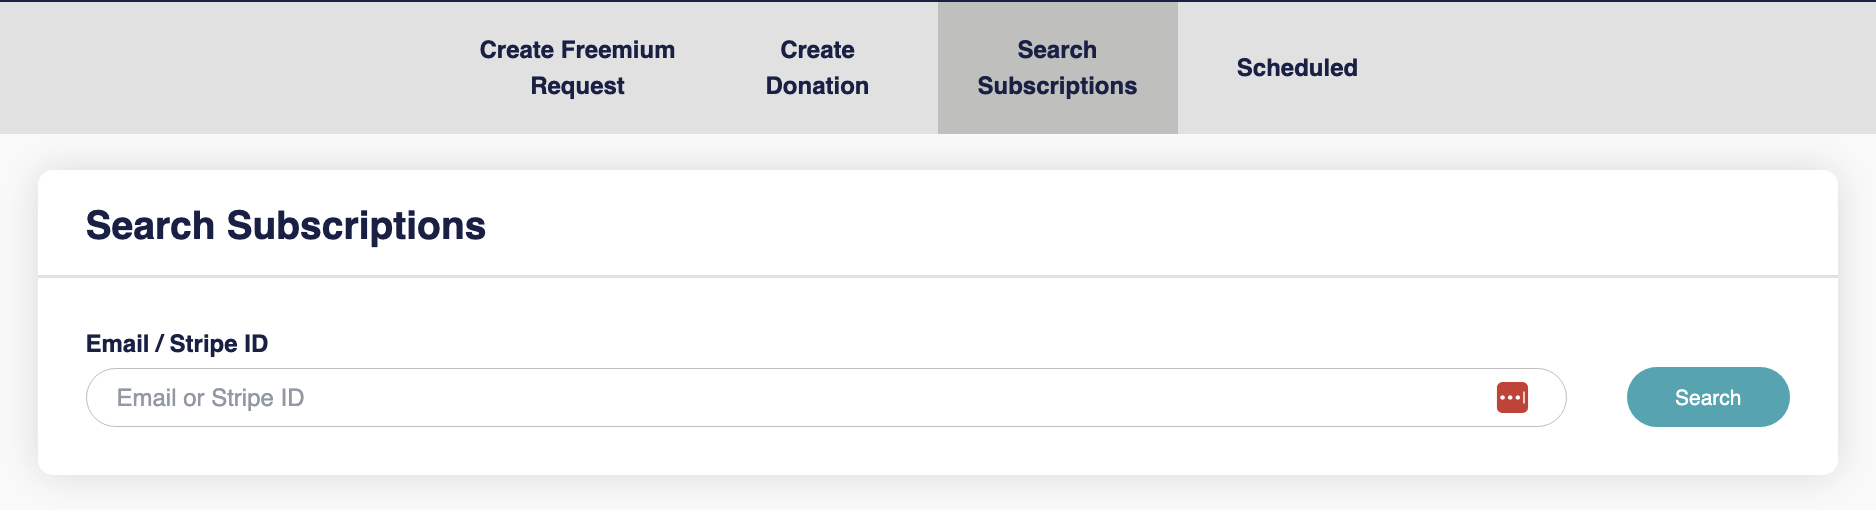This screenshot has width=1876, height=510.
Task: Open autofill via the red dots icon
Action: [1512, 397]
